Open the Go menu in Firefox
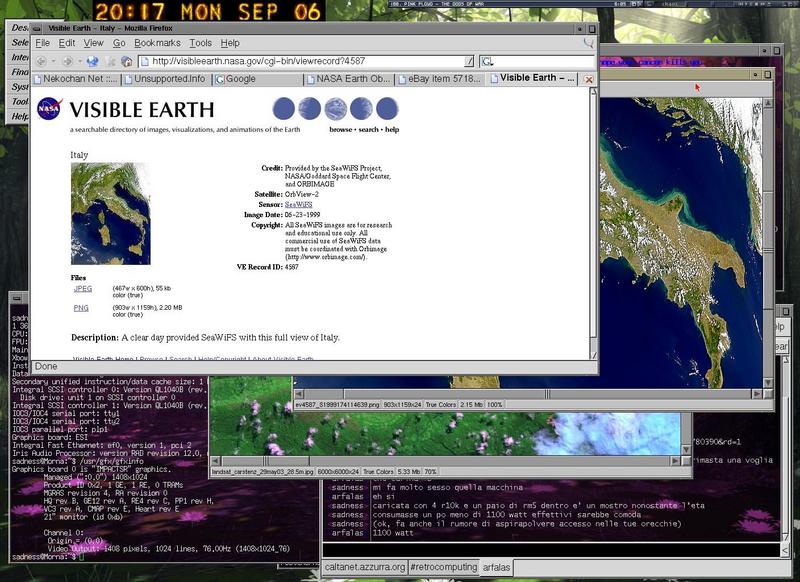 click(119, 43)
